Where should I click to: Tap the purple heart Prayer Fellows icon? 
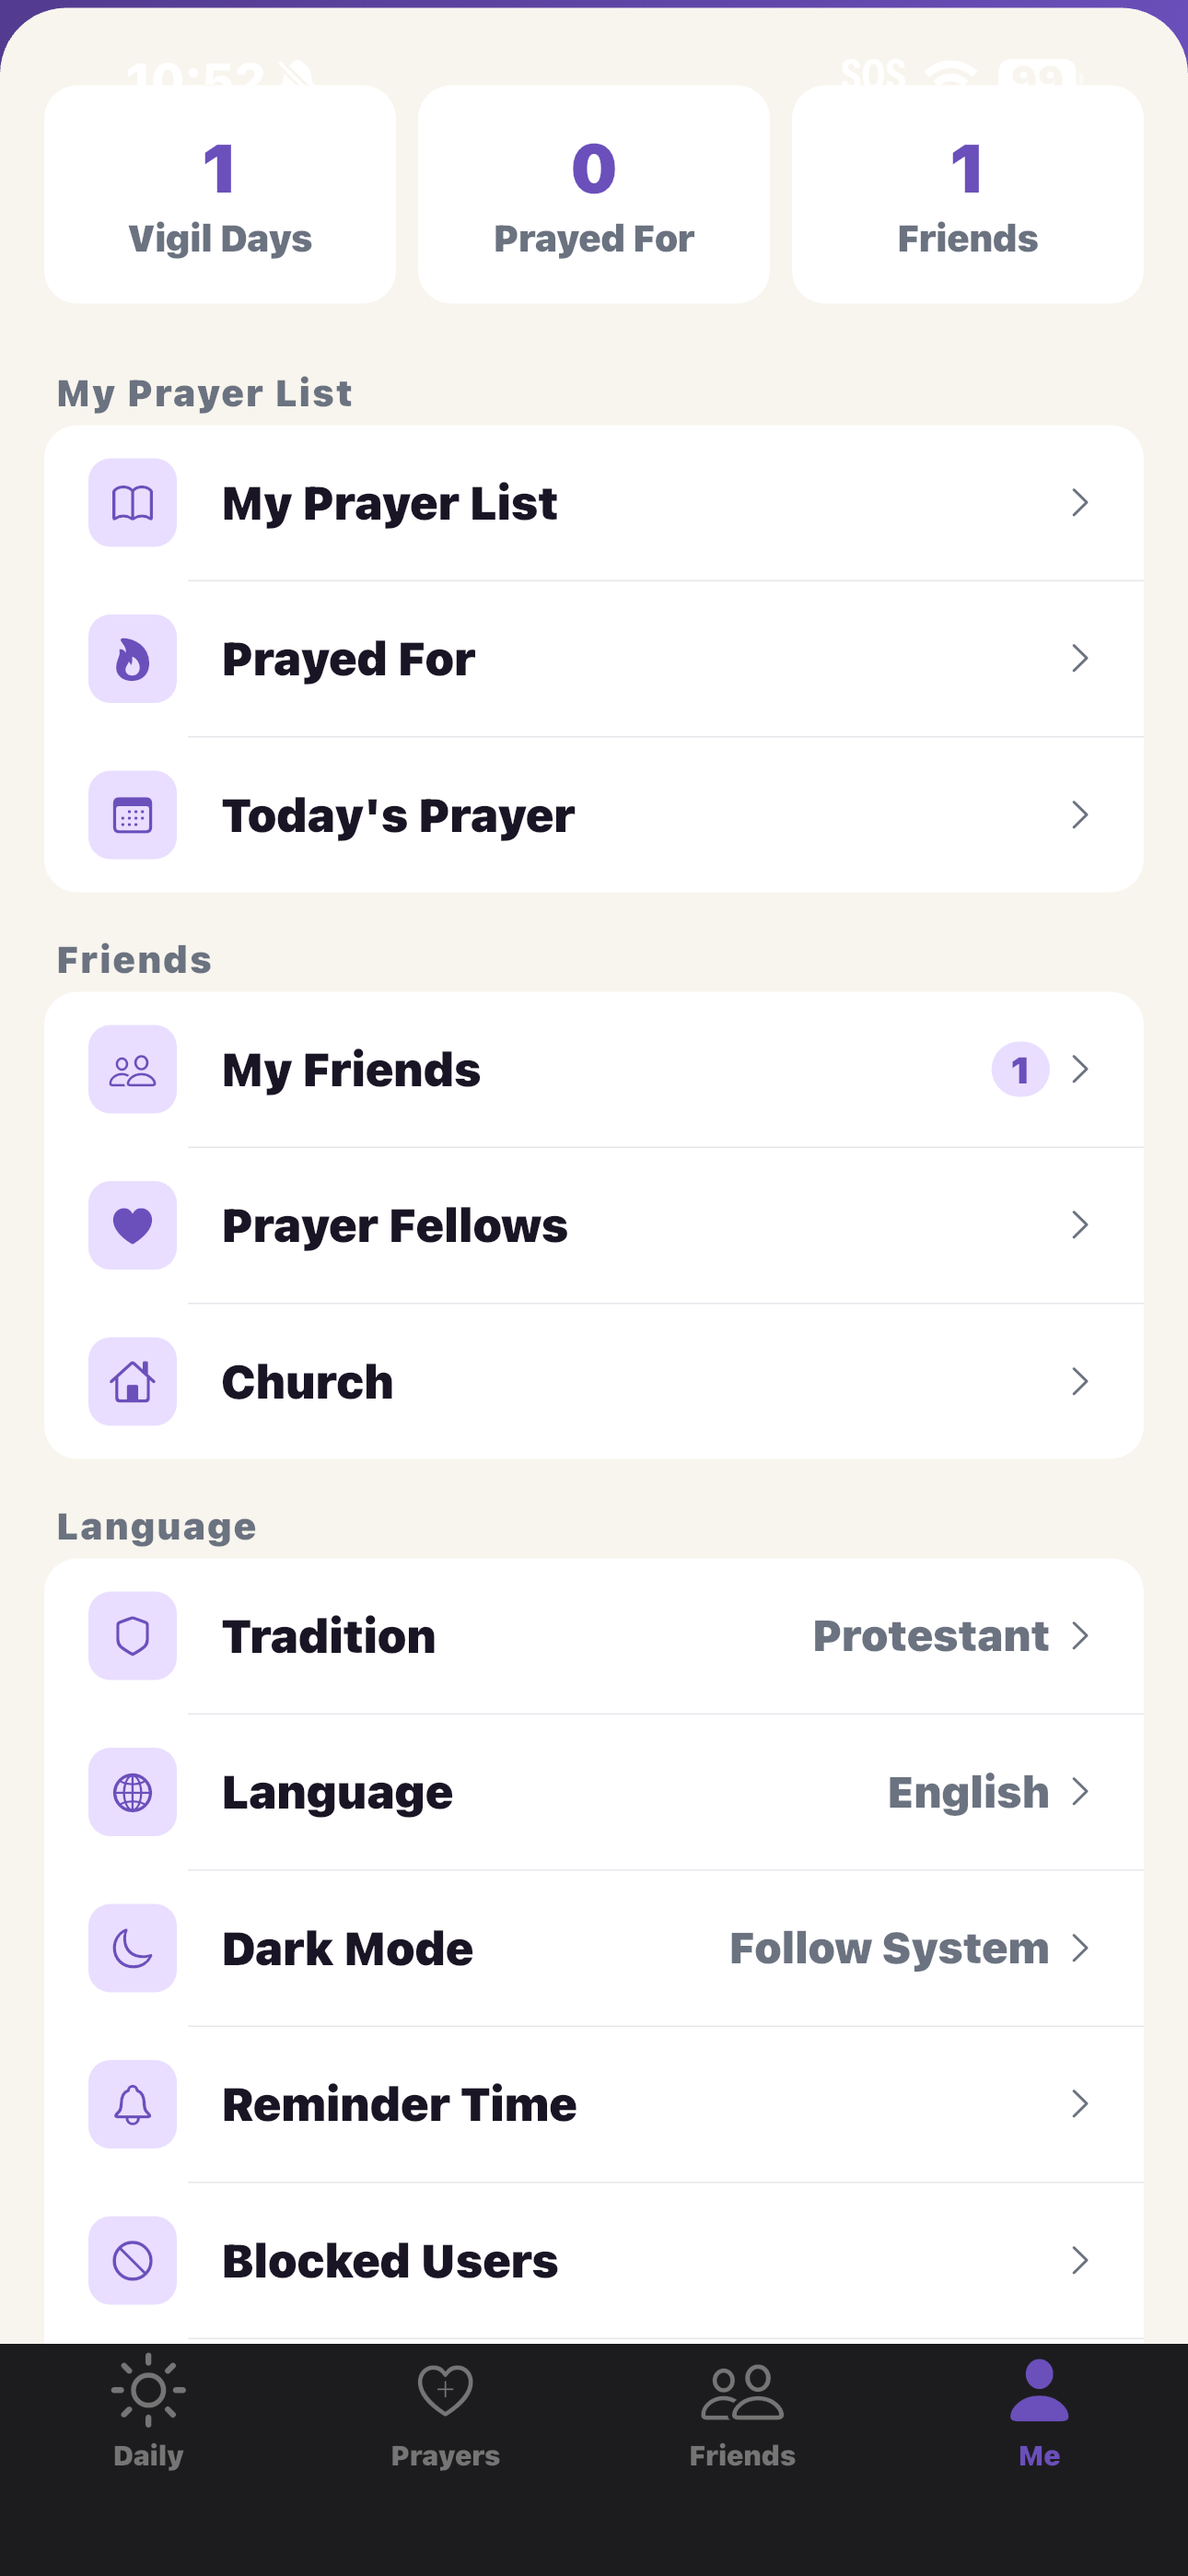[132, 1225]
